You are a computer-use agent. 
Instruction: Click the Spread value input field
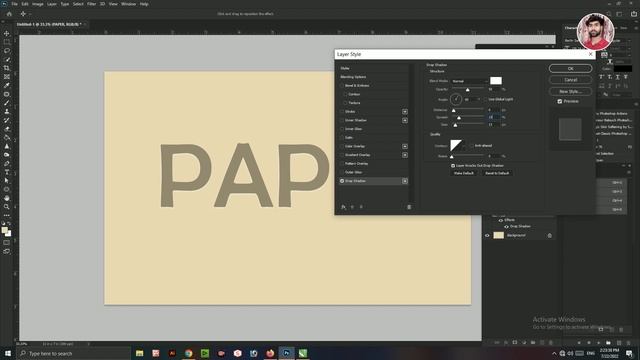point(493,117)
